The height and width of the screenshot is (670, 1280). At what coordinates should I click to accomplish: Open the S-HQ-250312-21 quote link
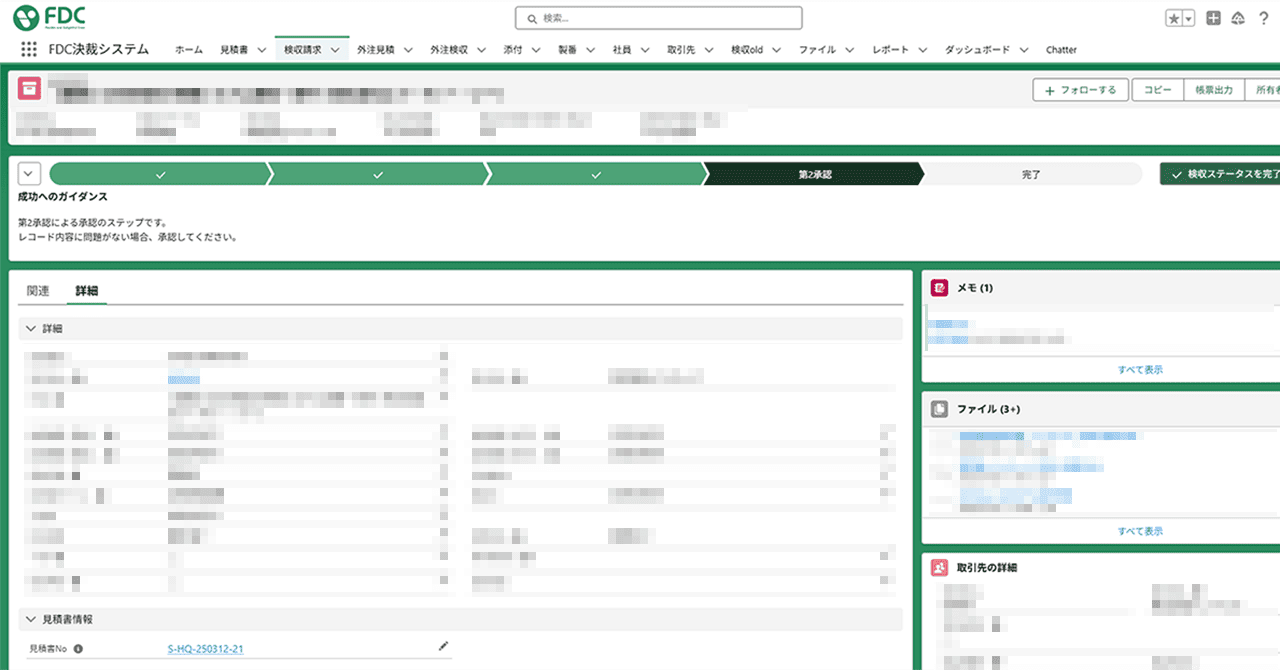(x=206, y=649)
